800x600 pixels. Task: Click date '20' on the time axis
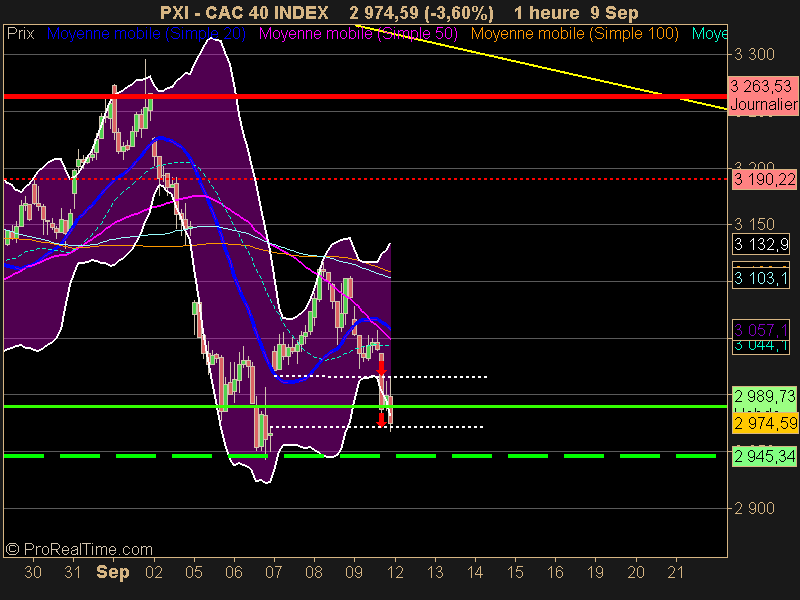pos(636,572)
